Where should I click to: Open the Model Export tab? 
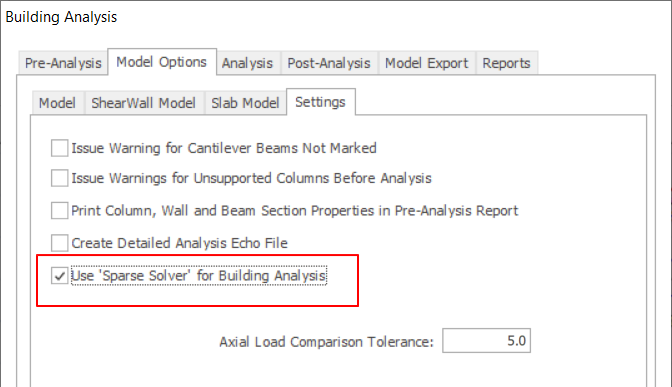426,63
